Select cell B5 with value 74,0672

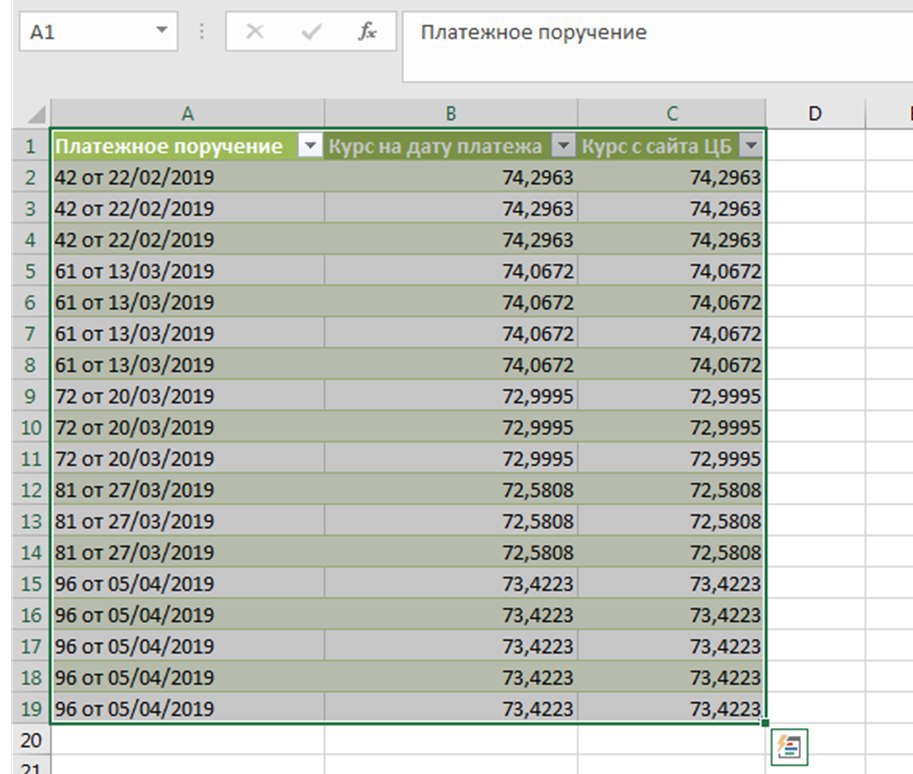tap(451, 271)
